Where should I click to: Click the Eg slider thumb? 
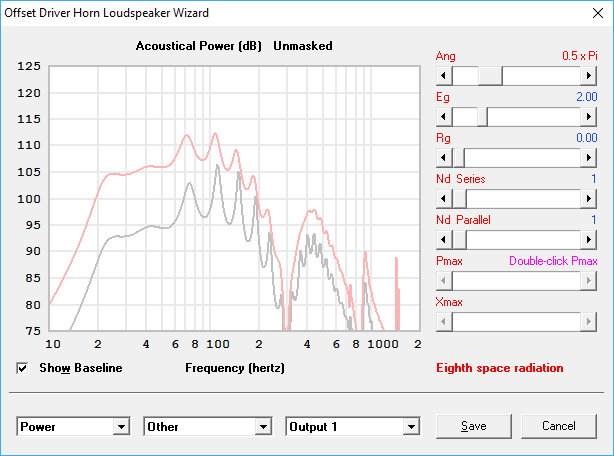[482, 117]
